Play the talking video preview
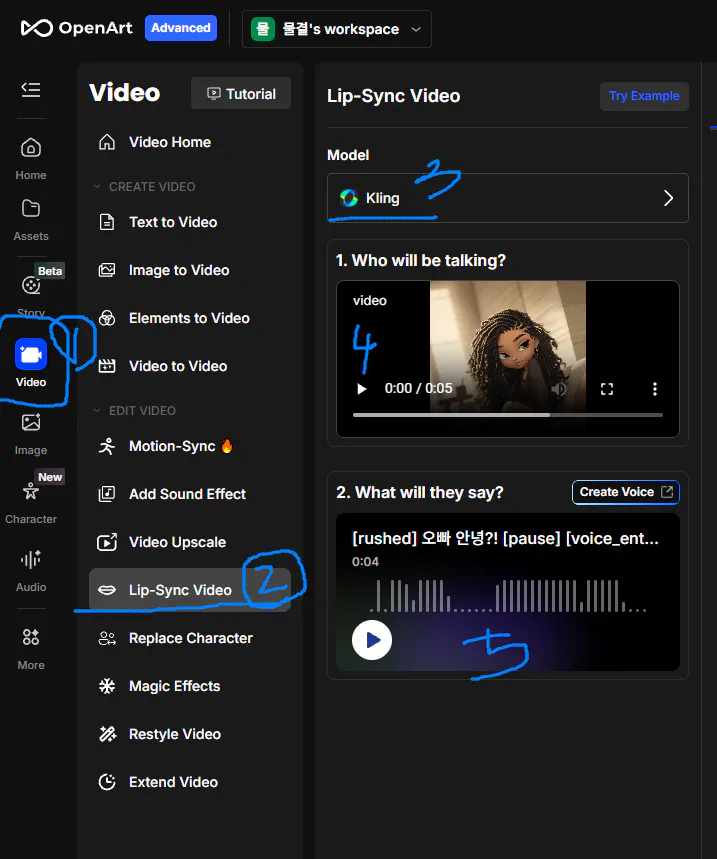The image size is (717, 859). click(x=362, y=389)
